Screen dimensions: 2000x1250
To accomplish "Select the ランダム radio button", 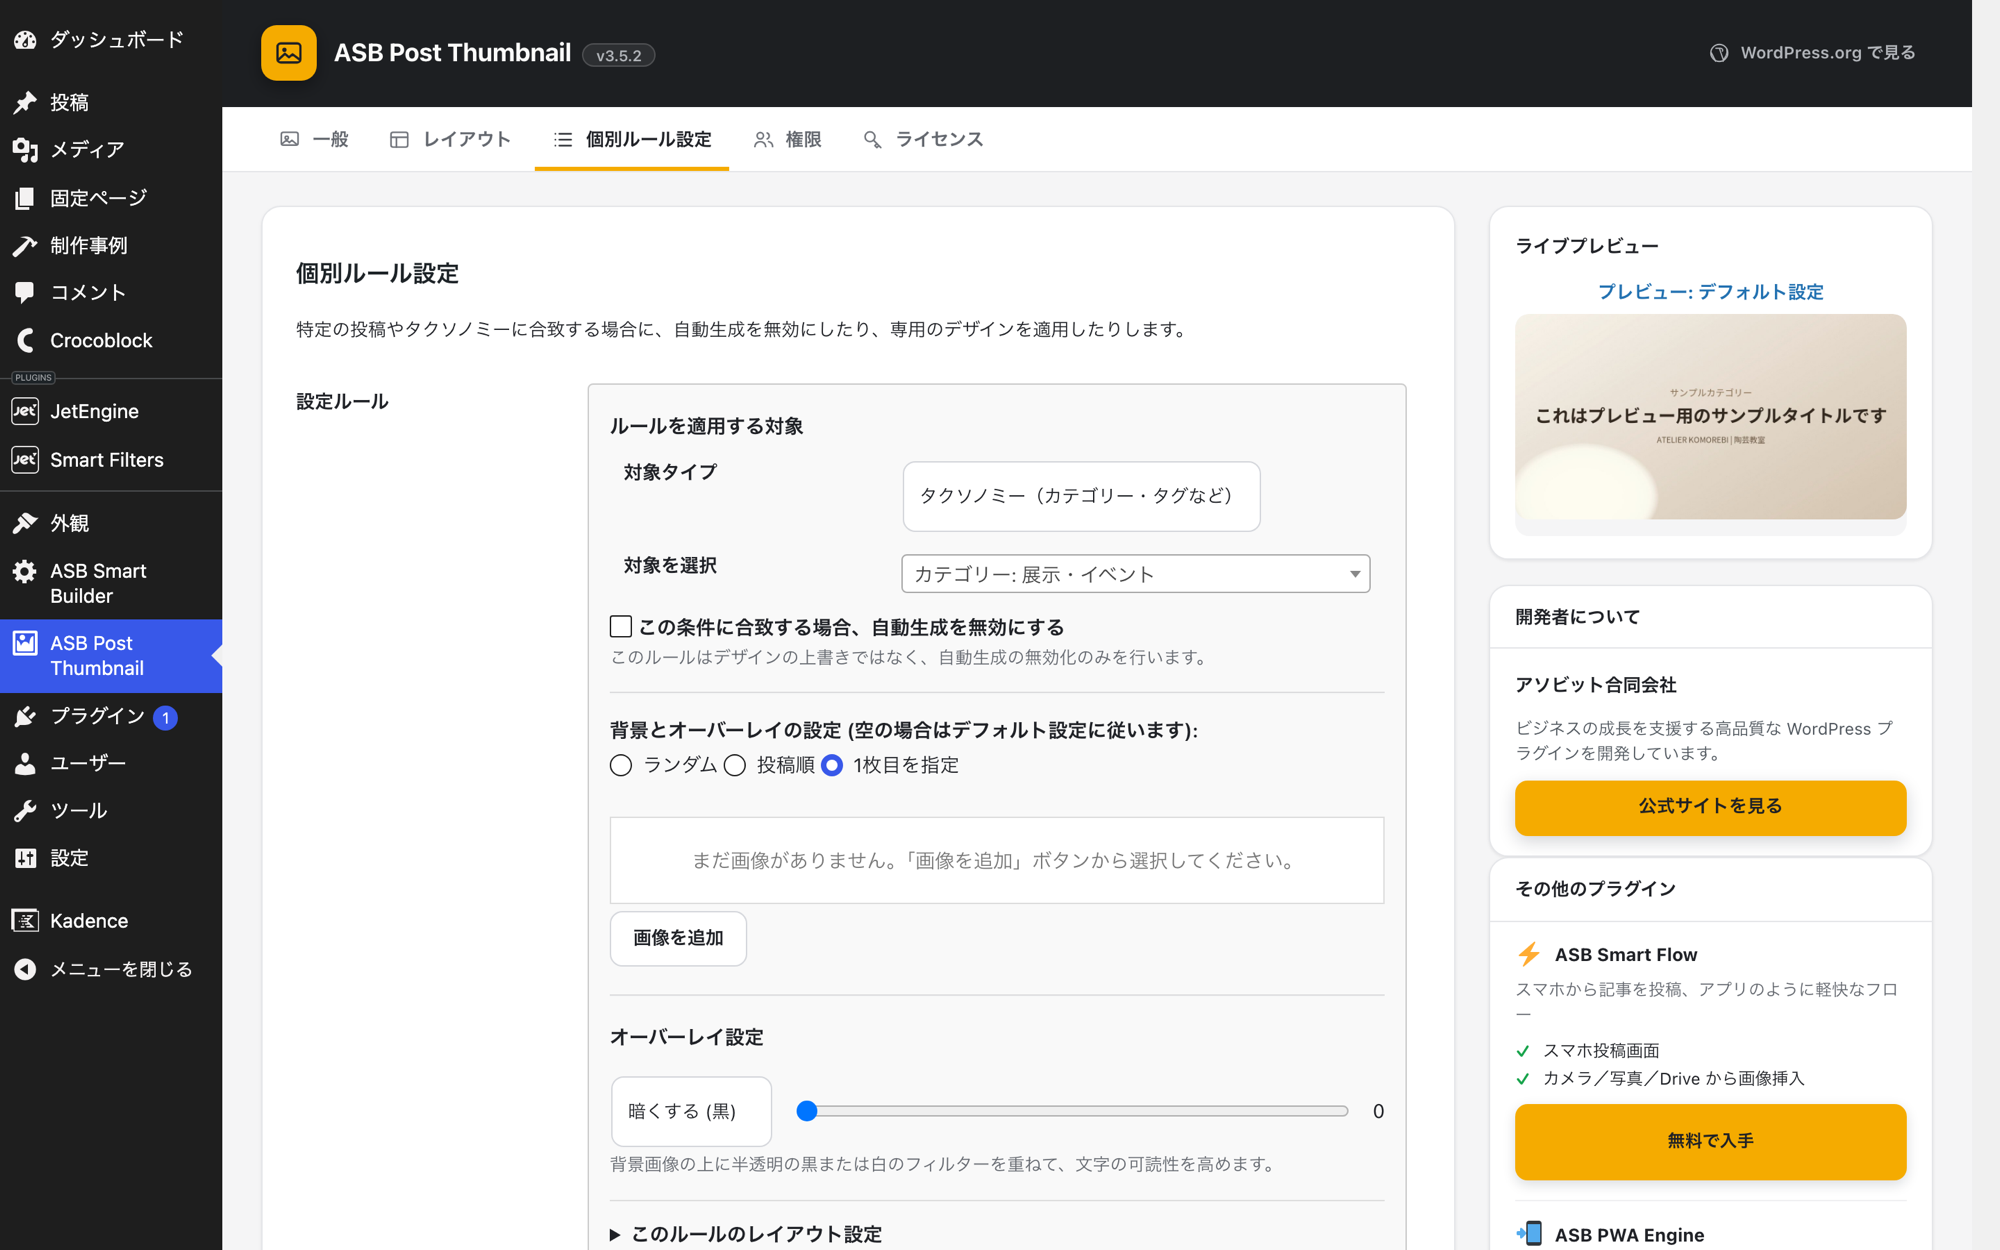I will coord(621,765).
